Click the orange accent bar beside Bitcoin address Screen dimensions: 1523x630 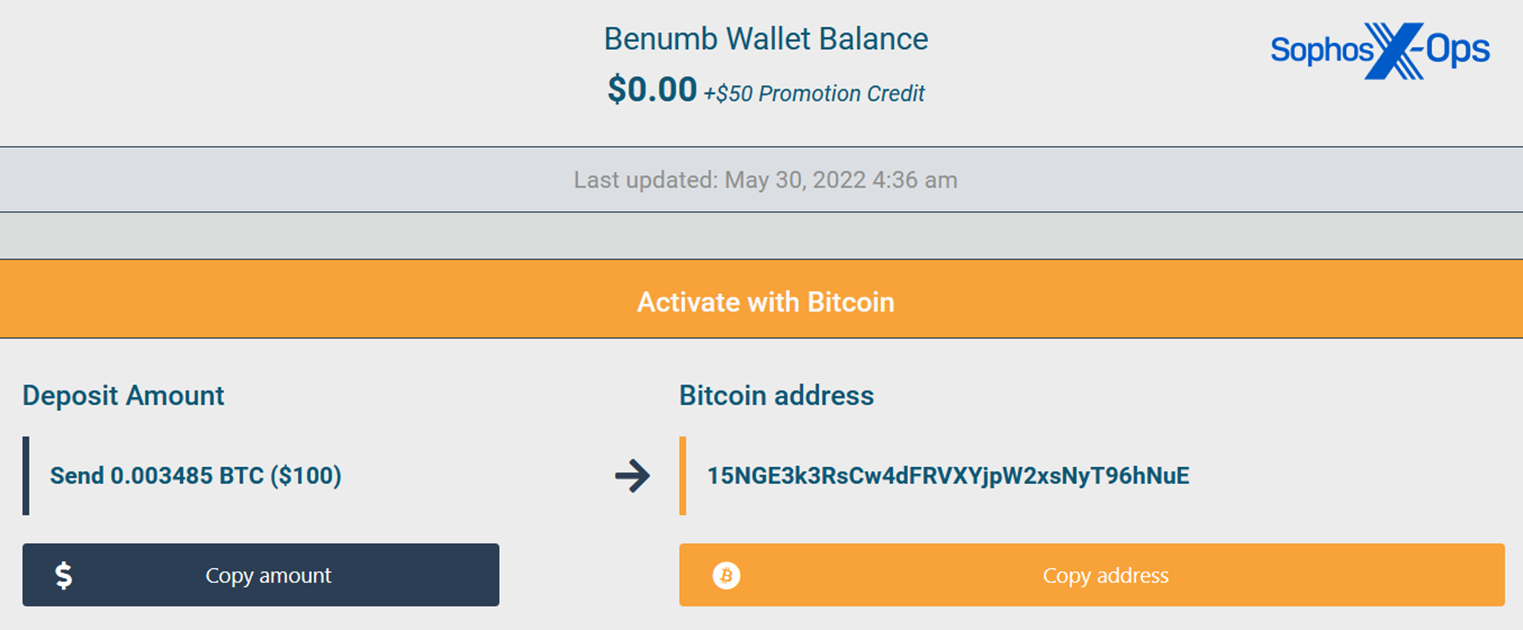click(x=683, y=476)
